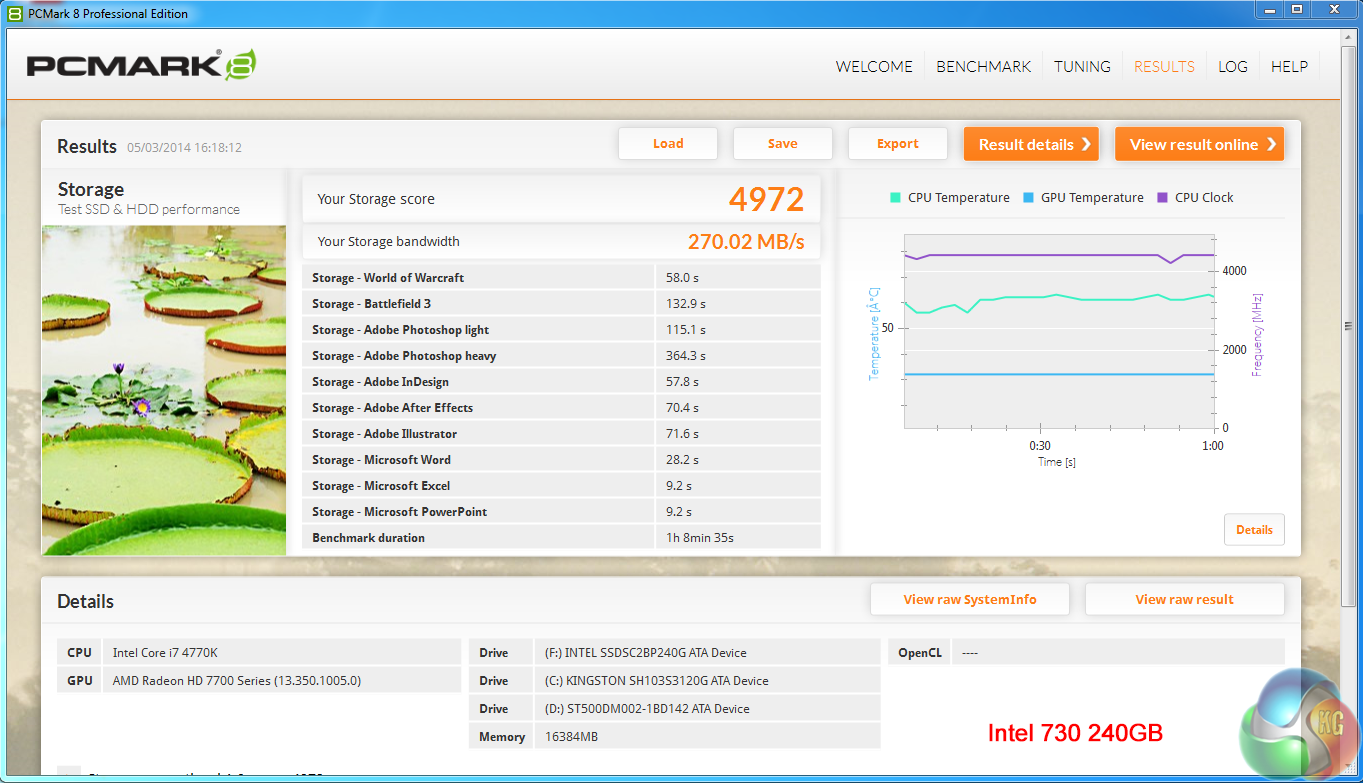The image size is (1363, 783).
Task: Click the PCMark 8 title bar app icon
Action: [14, 13]
